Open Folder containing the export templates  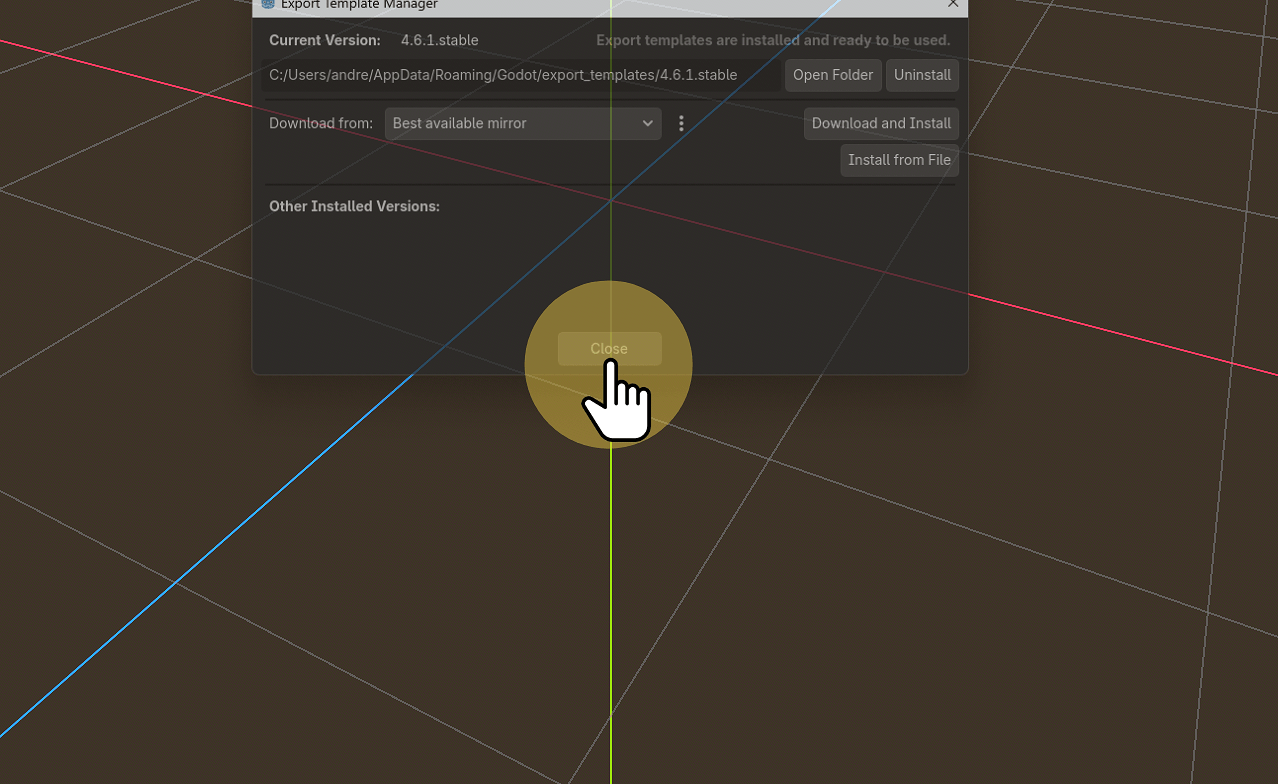833,74
